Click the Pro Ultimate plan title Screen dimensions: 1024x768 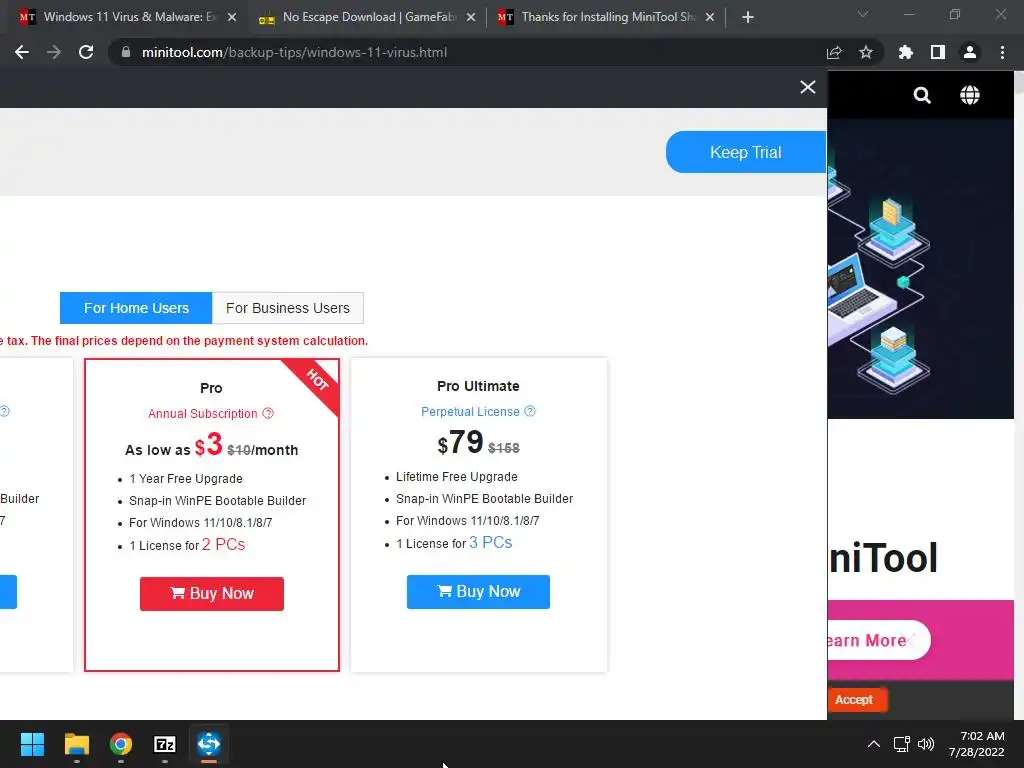[478, 386]
